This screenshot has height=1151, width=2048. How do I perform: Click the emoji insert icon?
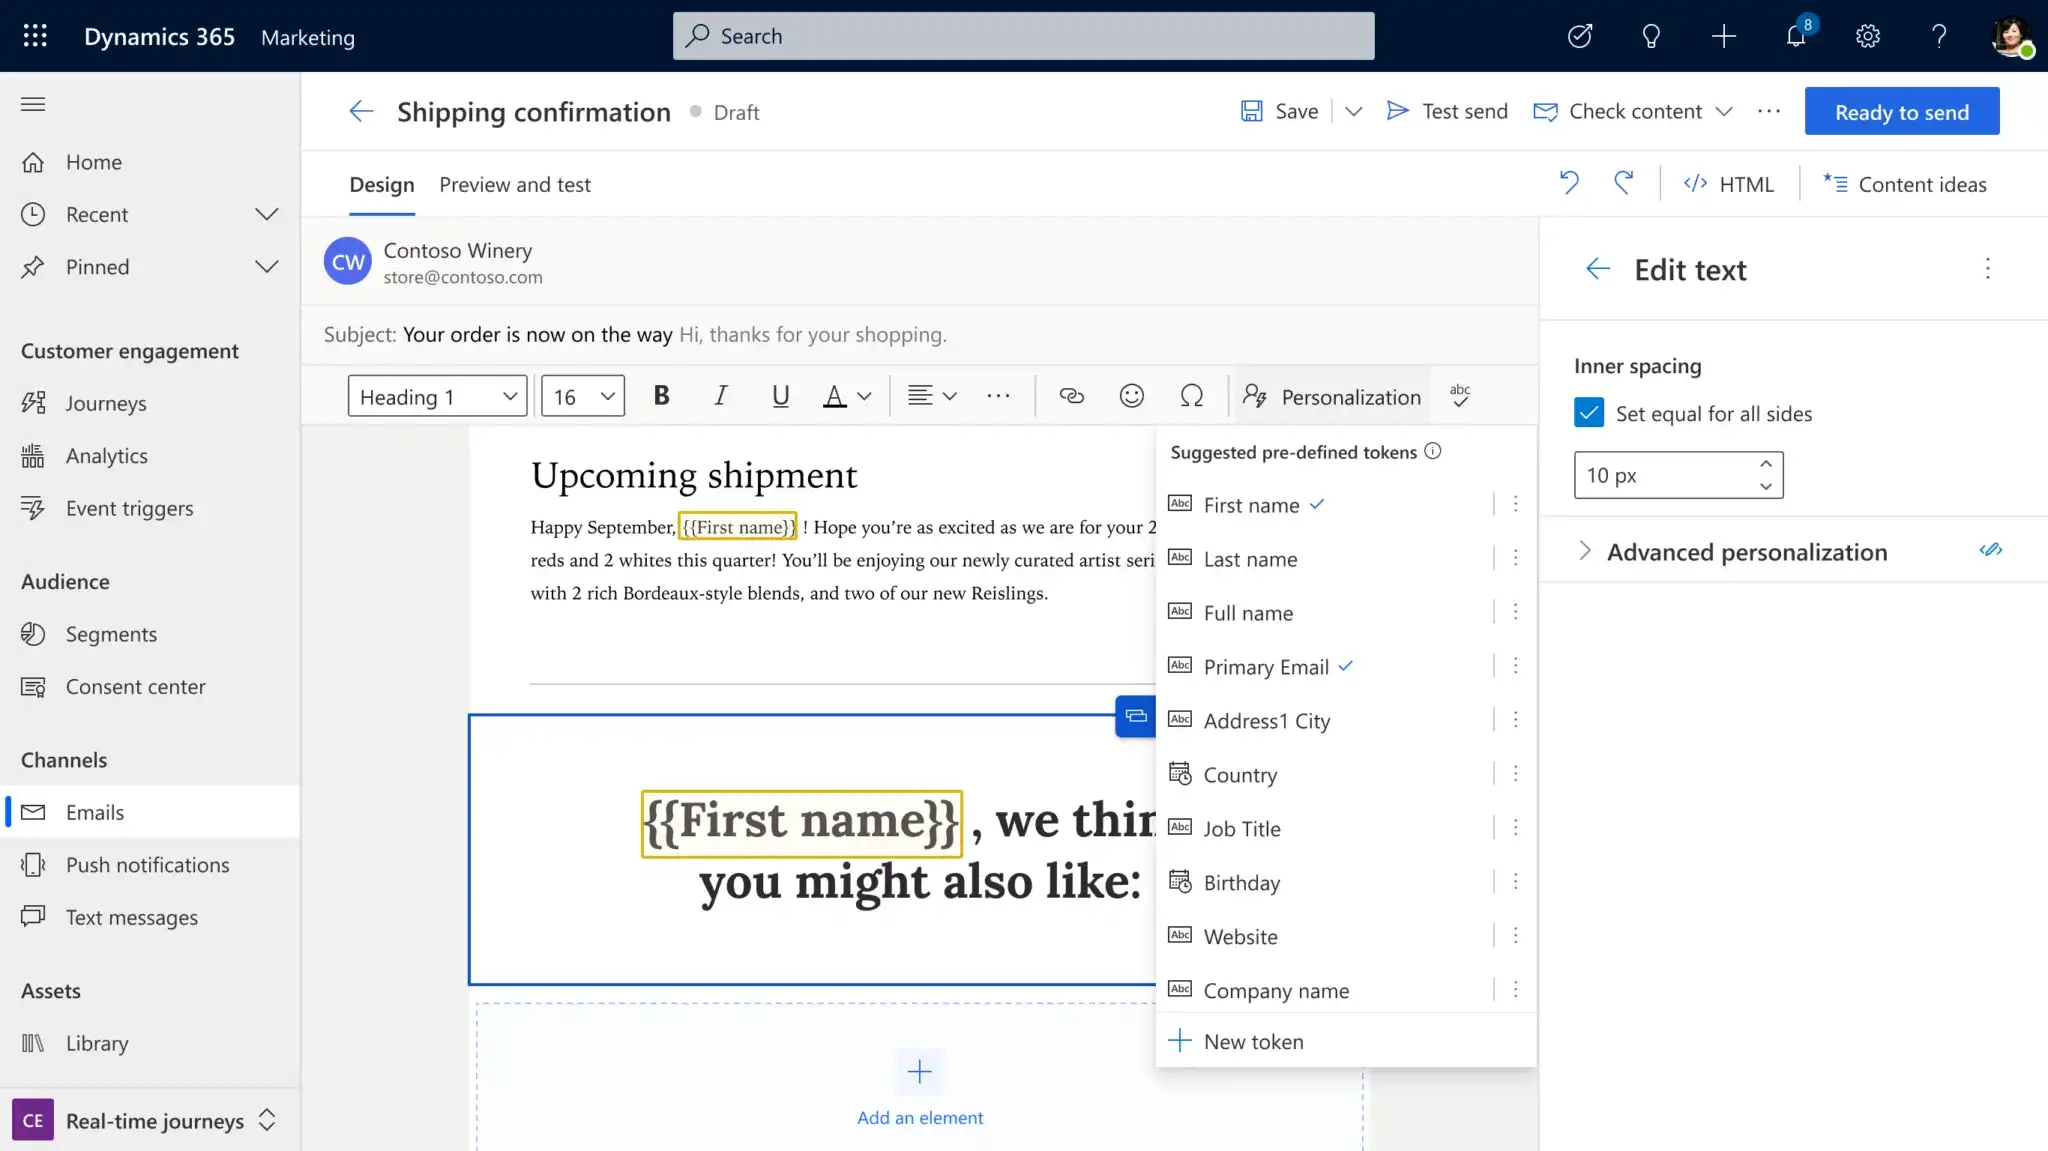pyautogui.click(x=1132, y=395)
